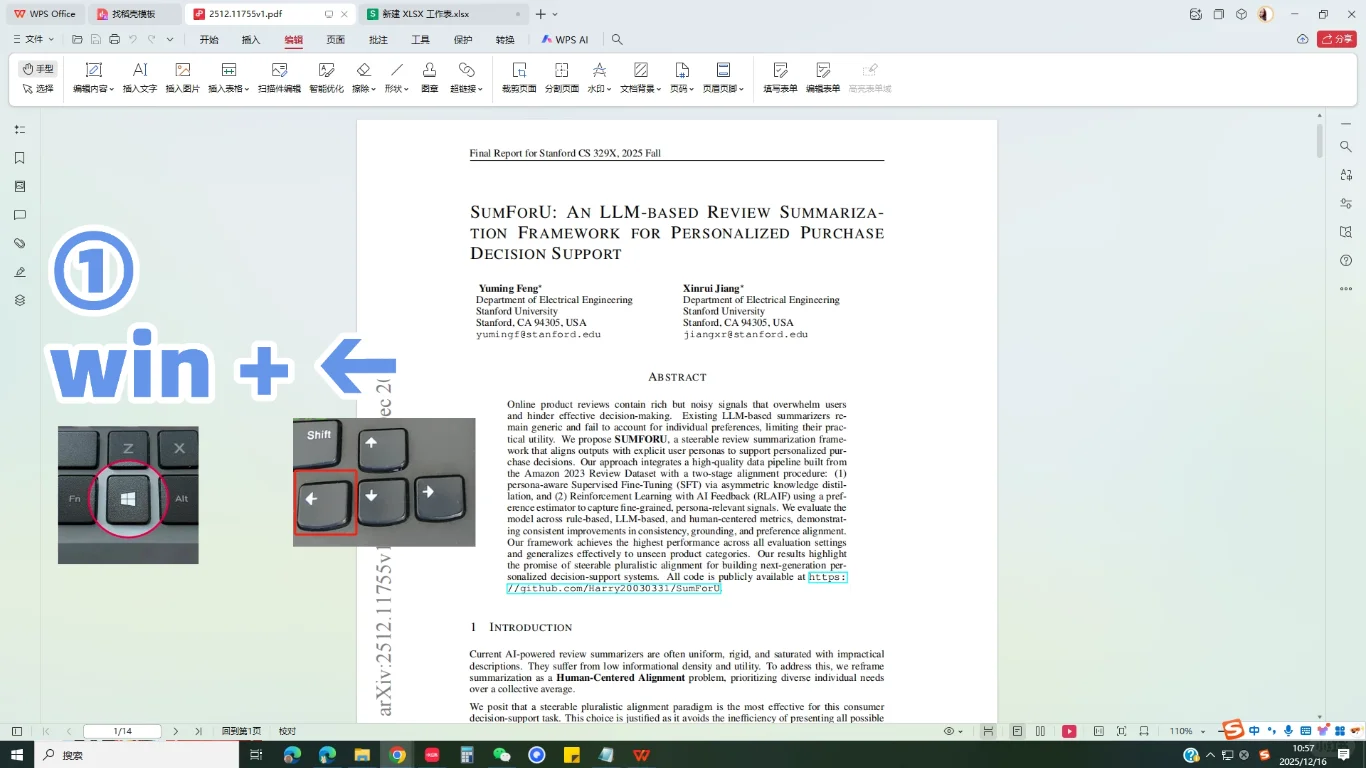Launch the 智能优化 smart optimize tool
The image size is (1366, 768).
[x=326, y=77]
